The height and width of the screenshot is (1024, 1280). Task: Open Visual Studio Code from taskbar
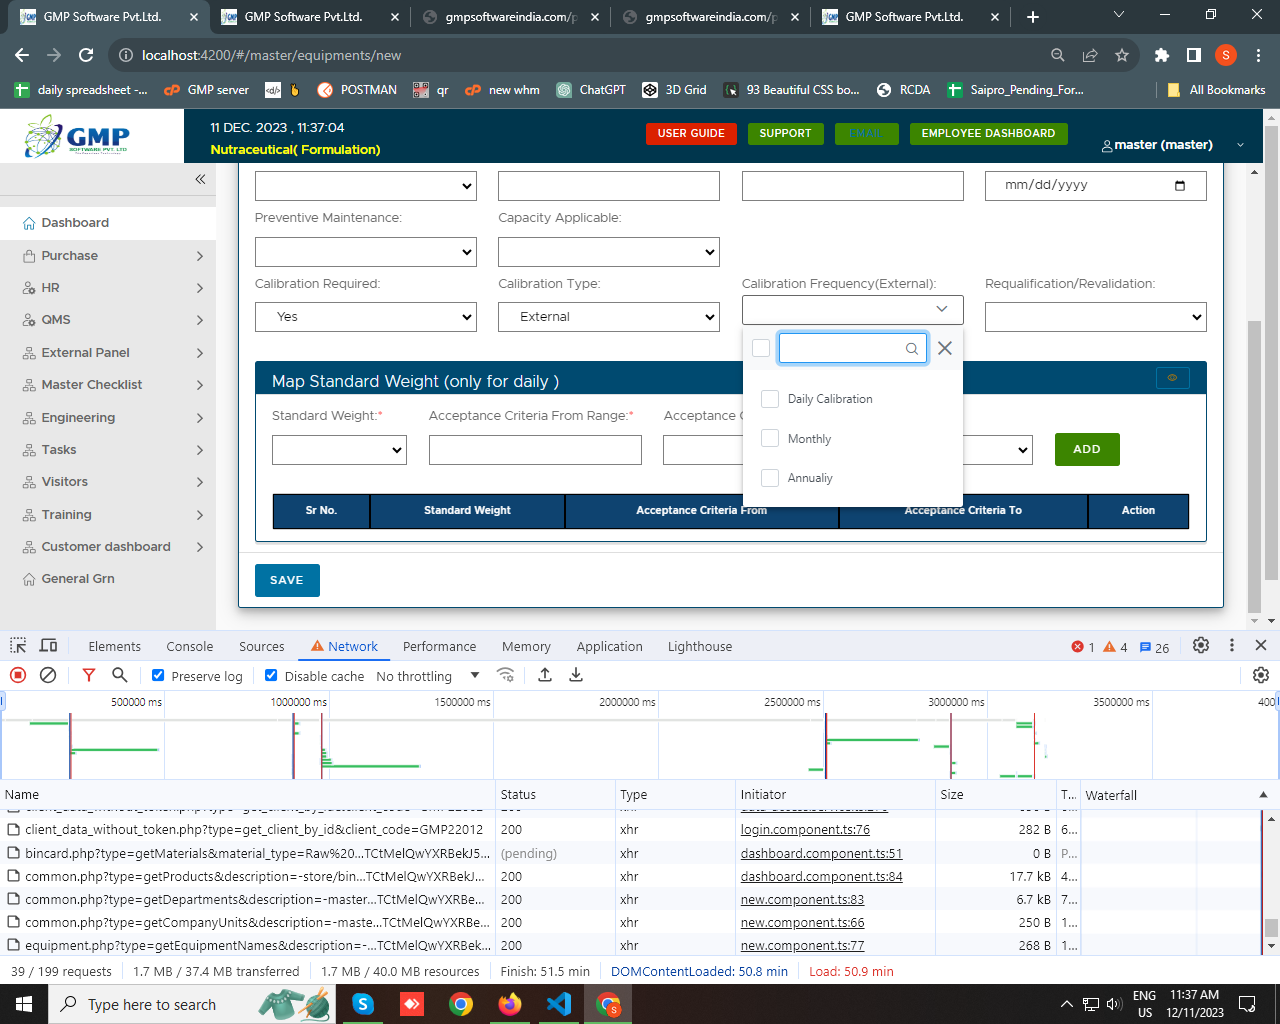558,1003
